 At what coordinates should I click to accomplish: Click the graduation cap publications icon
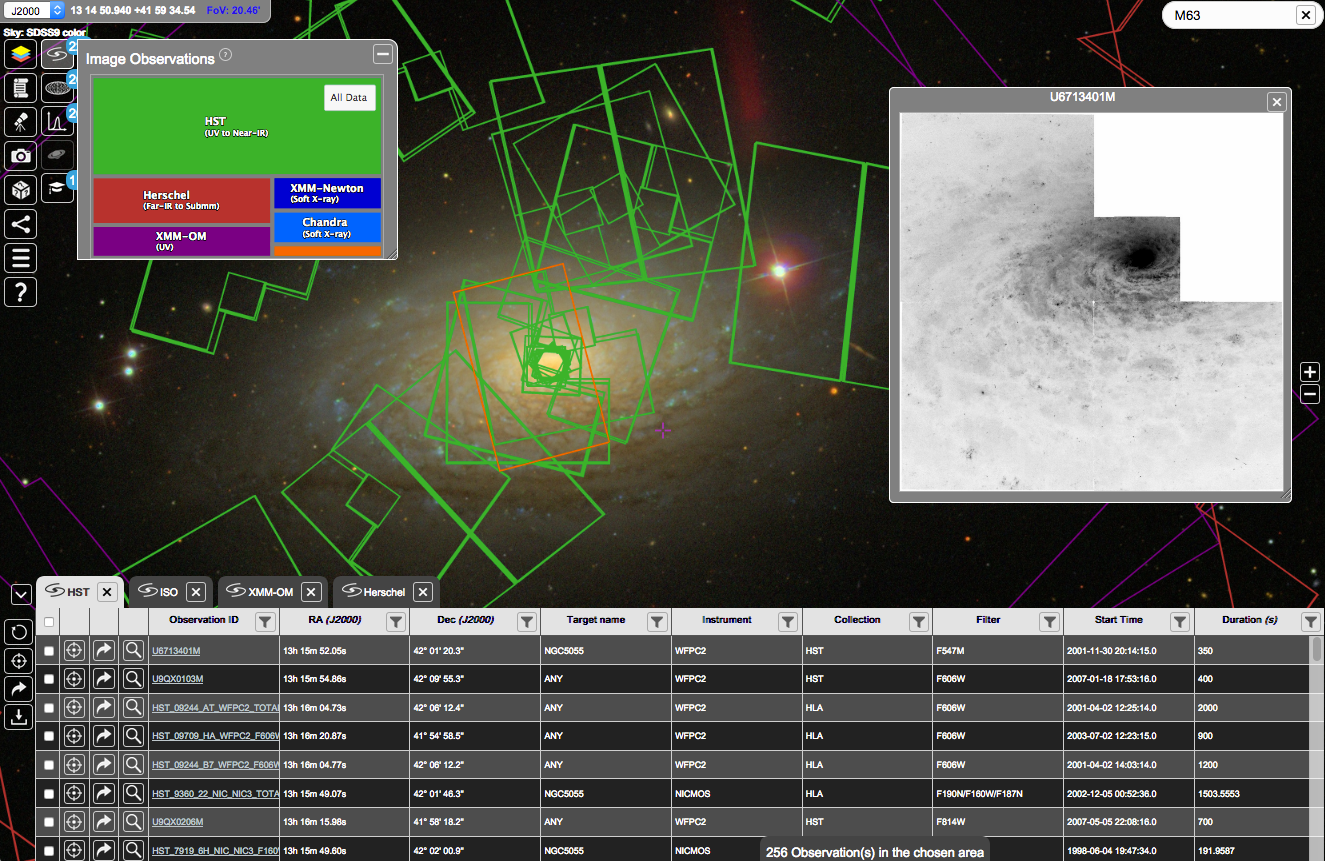coord(58,189)
